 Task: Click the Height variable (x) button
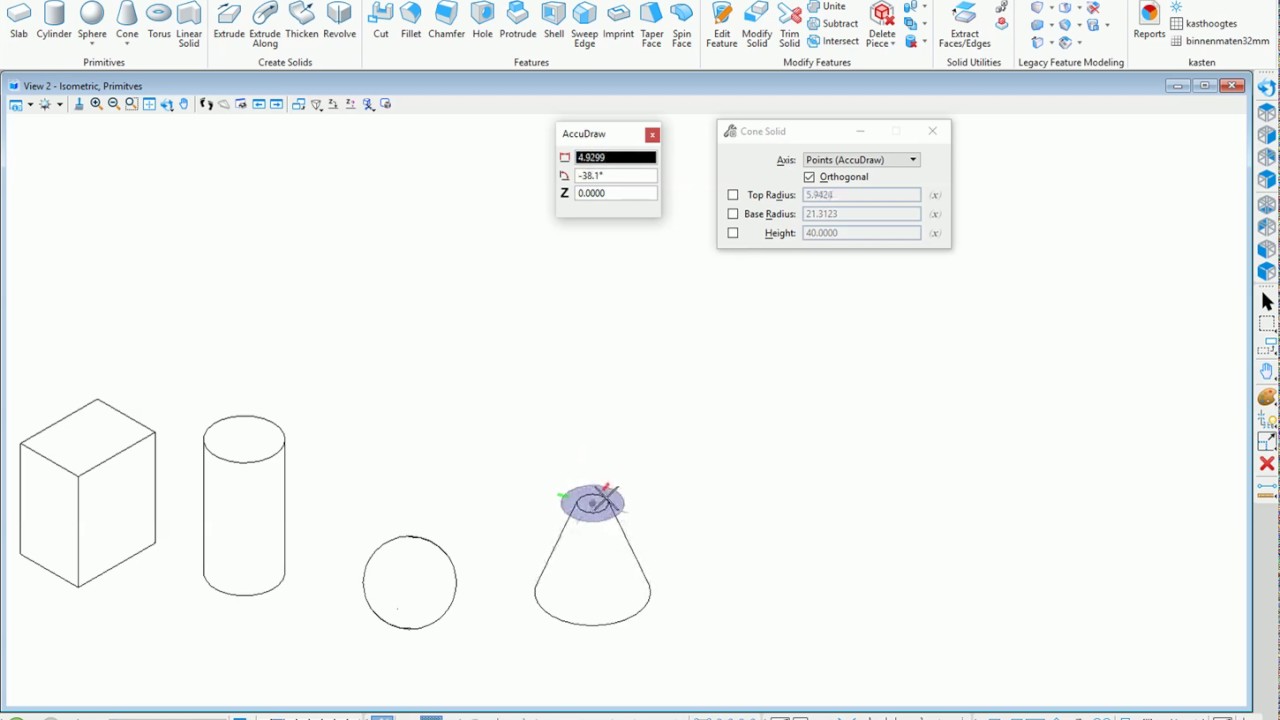[935, 233]
